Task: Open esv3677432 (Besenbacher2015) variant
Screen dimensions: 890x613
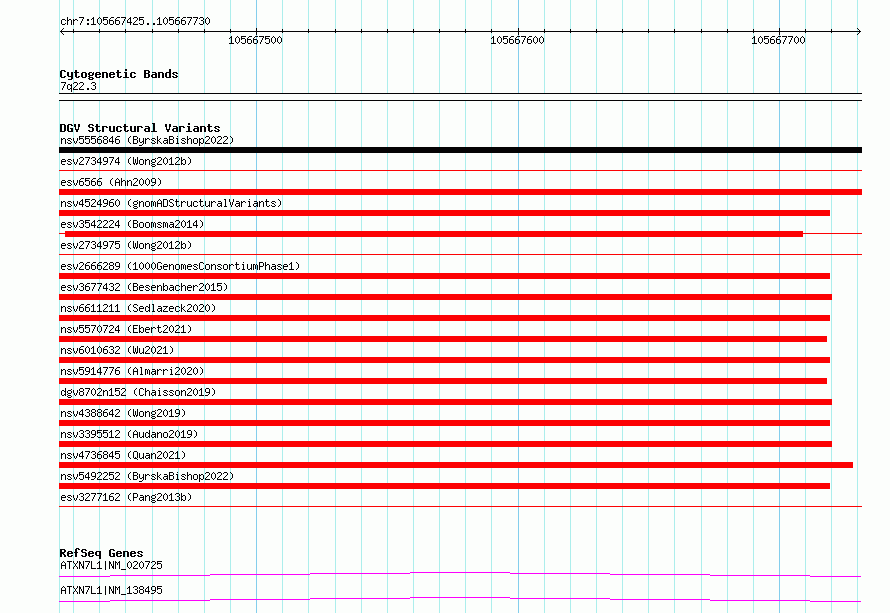Action: [144, 287]
